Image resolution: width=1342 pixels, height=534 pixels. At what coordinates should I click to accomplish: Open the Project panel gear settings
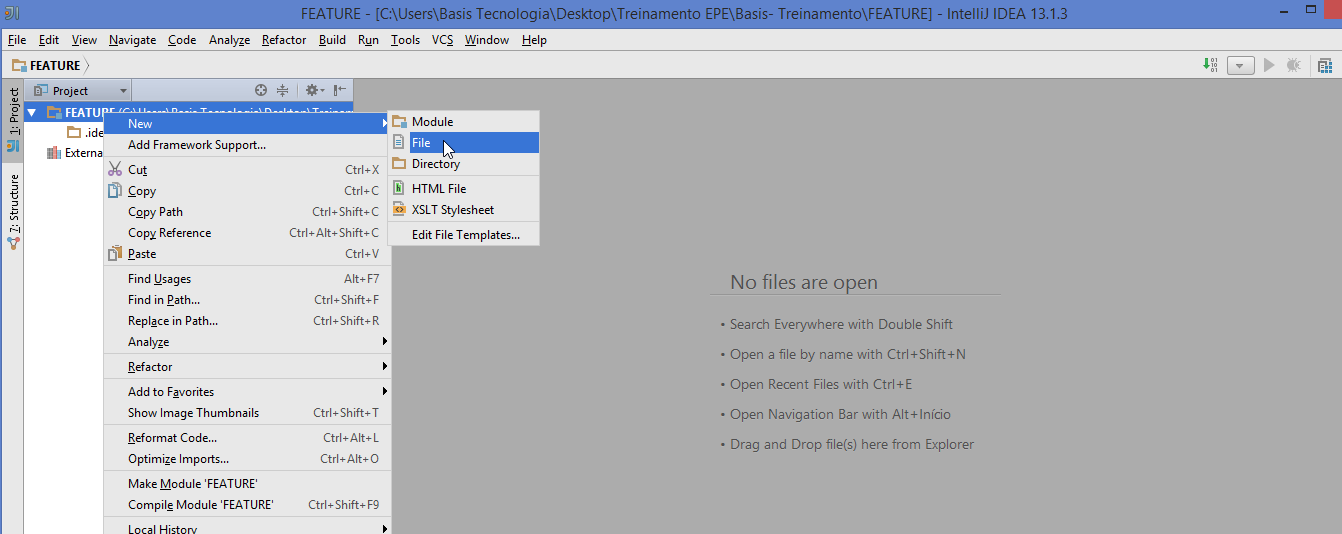tap(314, 90)
